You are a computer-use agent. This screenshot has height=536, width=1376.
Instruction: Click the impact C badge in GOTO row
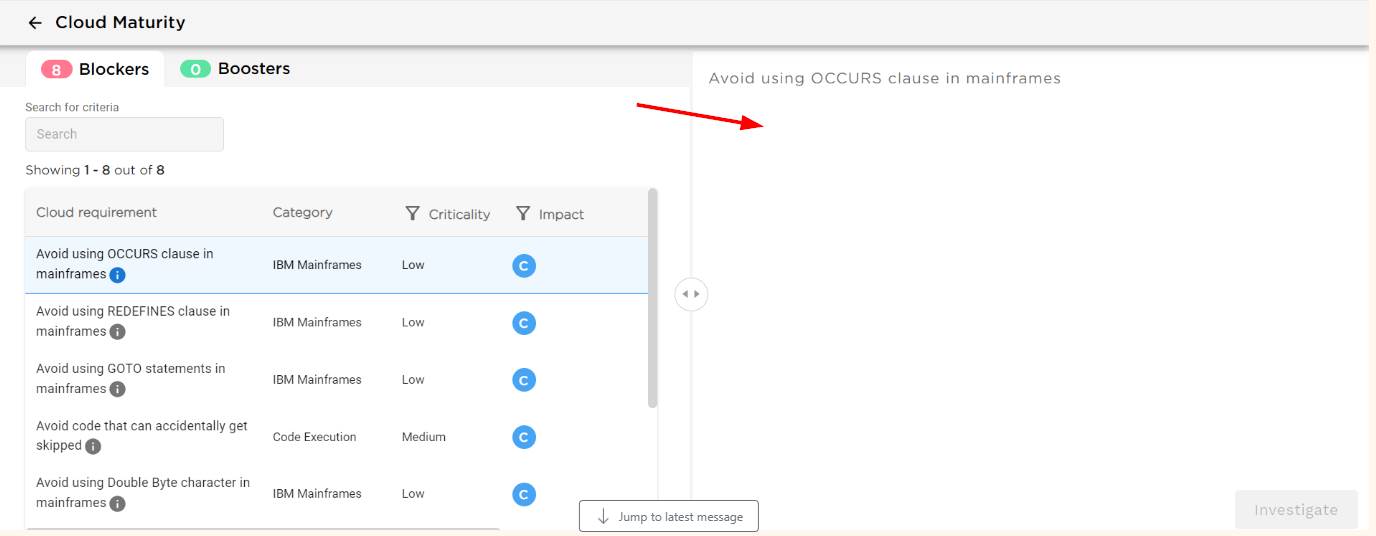[523, 380]
